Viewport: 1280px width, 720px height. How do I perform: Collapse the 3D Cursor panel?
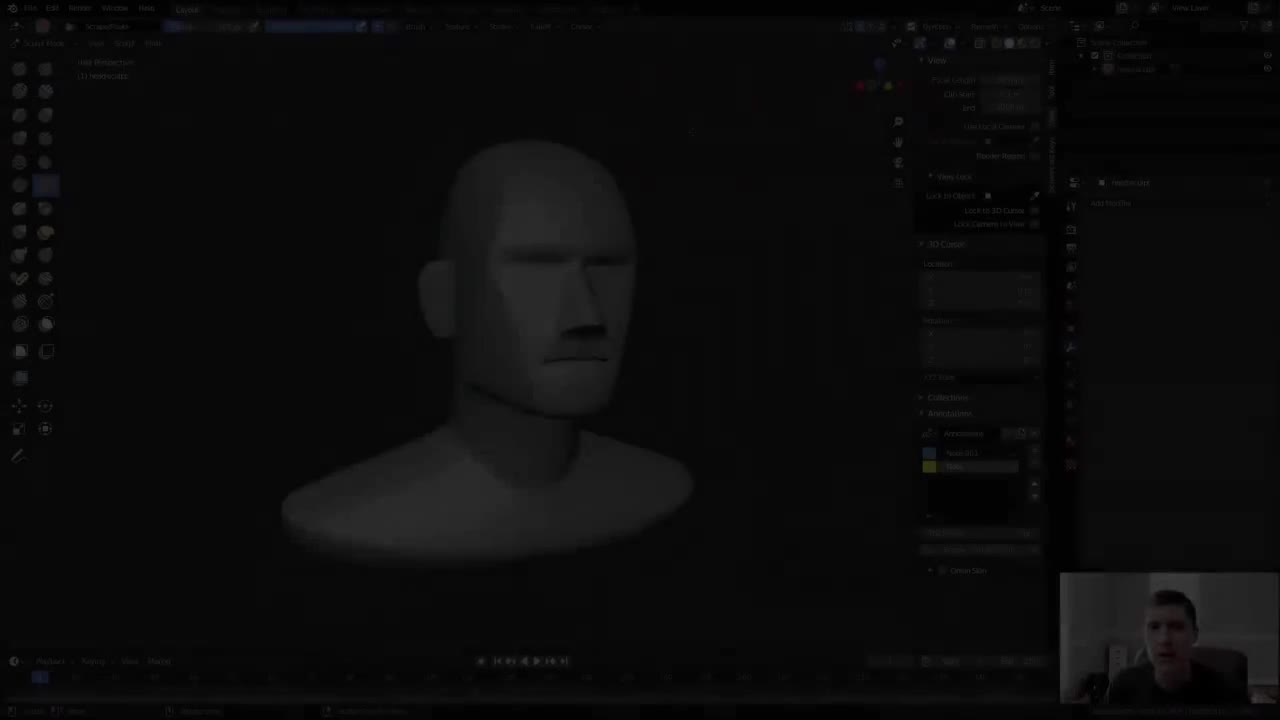click(x=922, y=244)
